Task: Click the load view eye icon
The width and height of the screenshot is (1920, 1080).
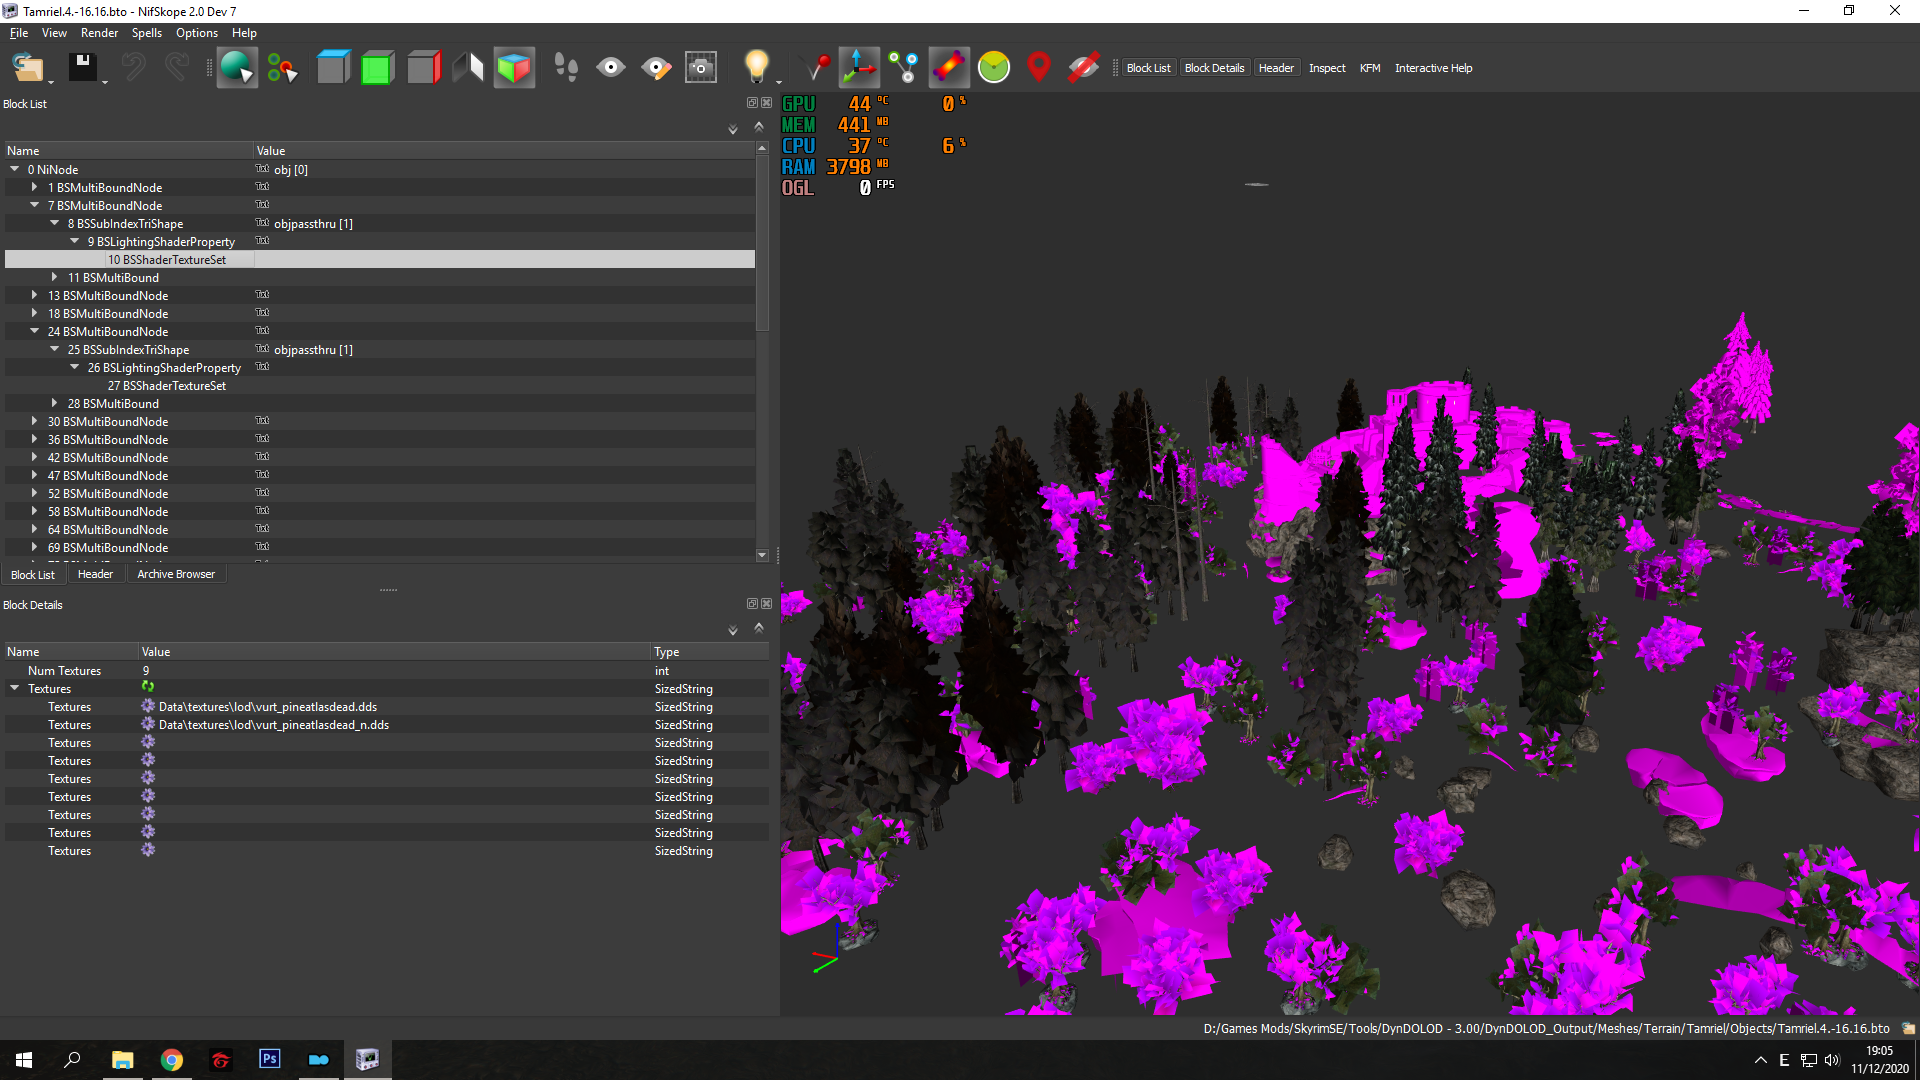Action: tap(611, 68)
